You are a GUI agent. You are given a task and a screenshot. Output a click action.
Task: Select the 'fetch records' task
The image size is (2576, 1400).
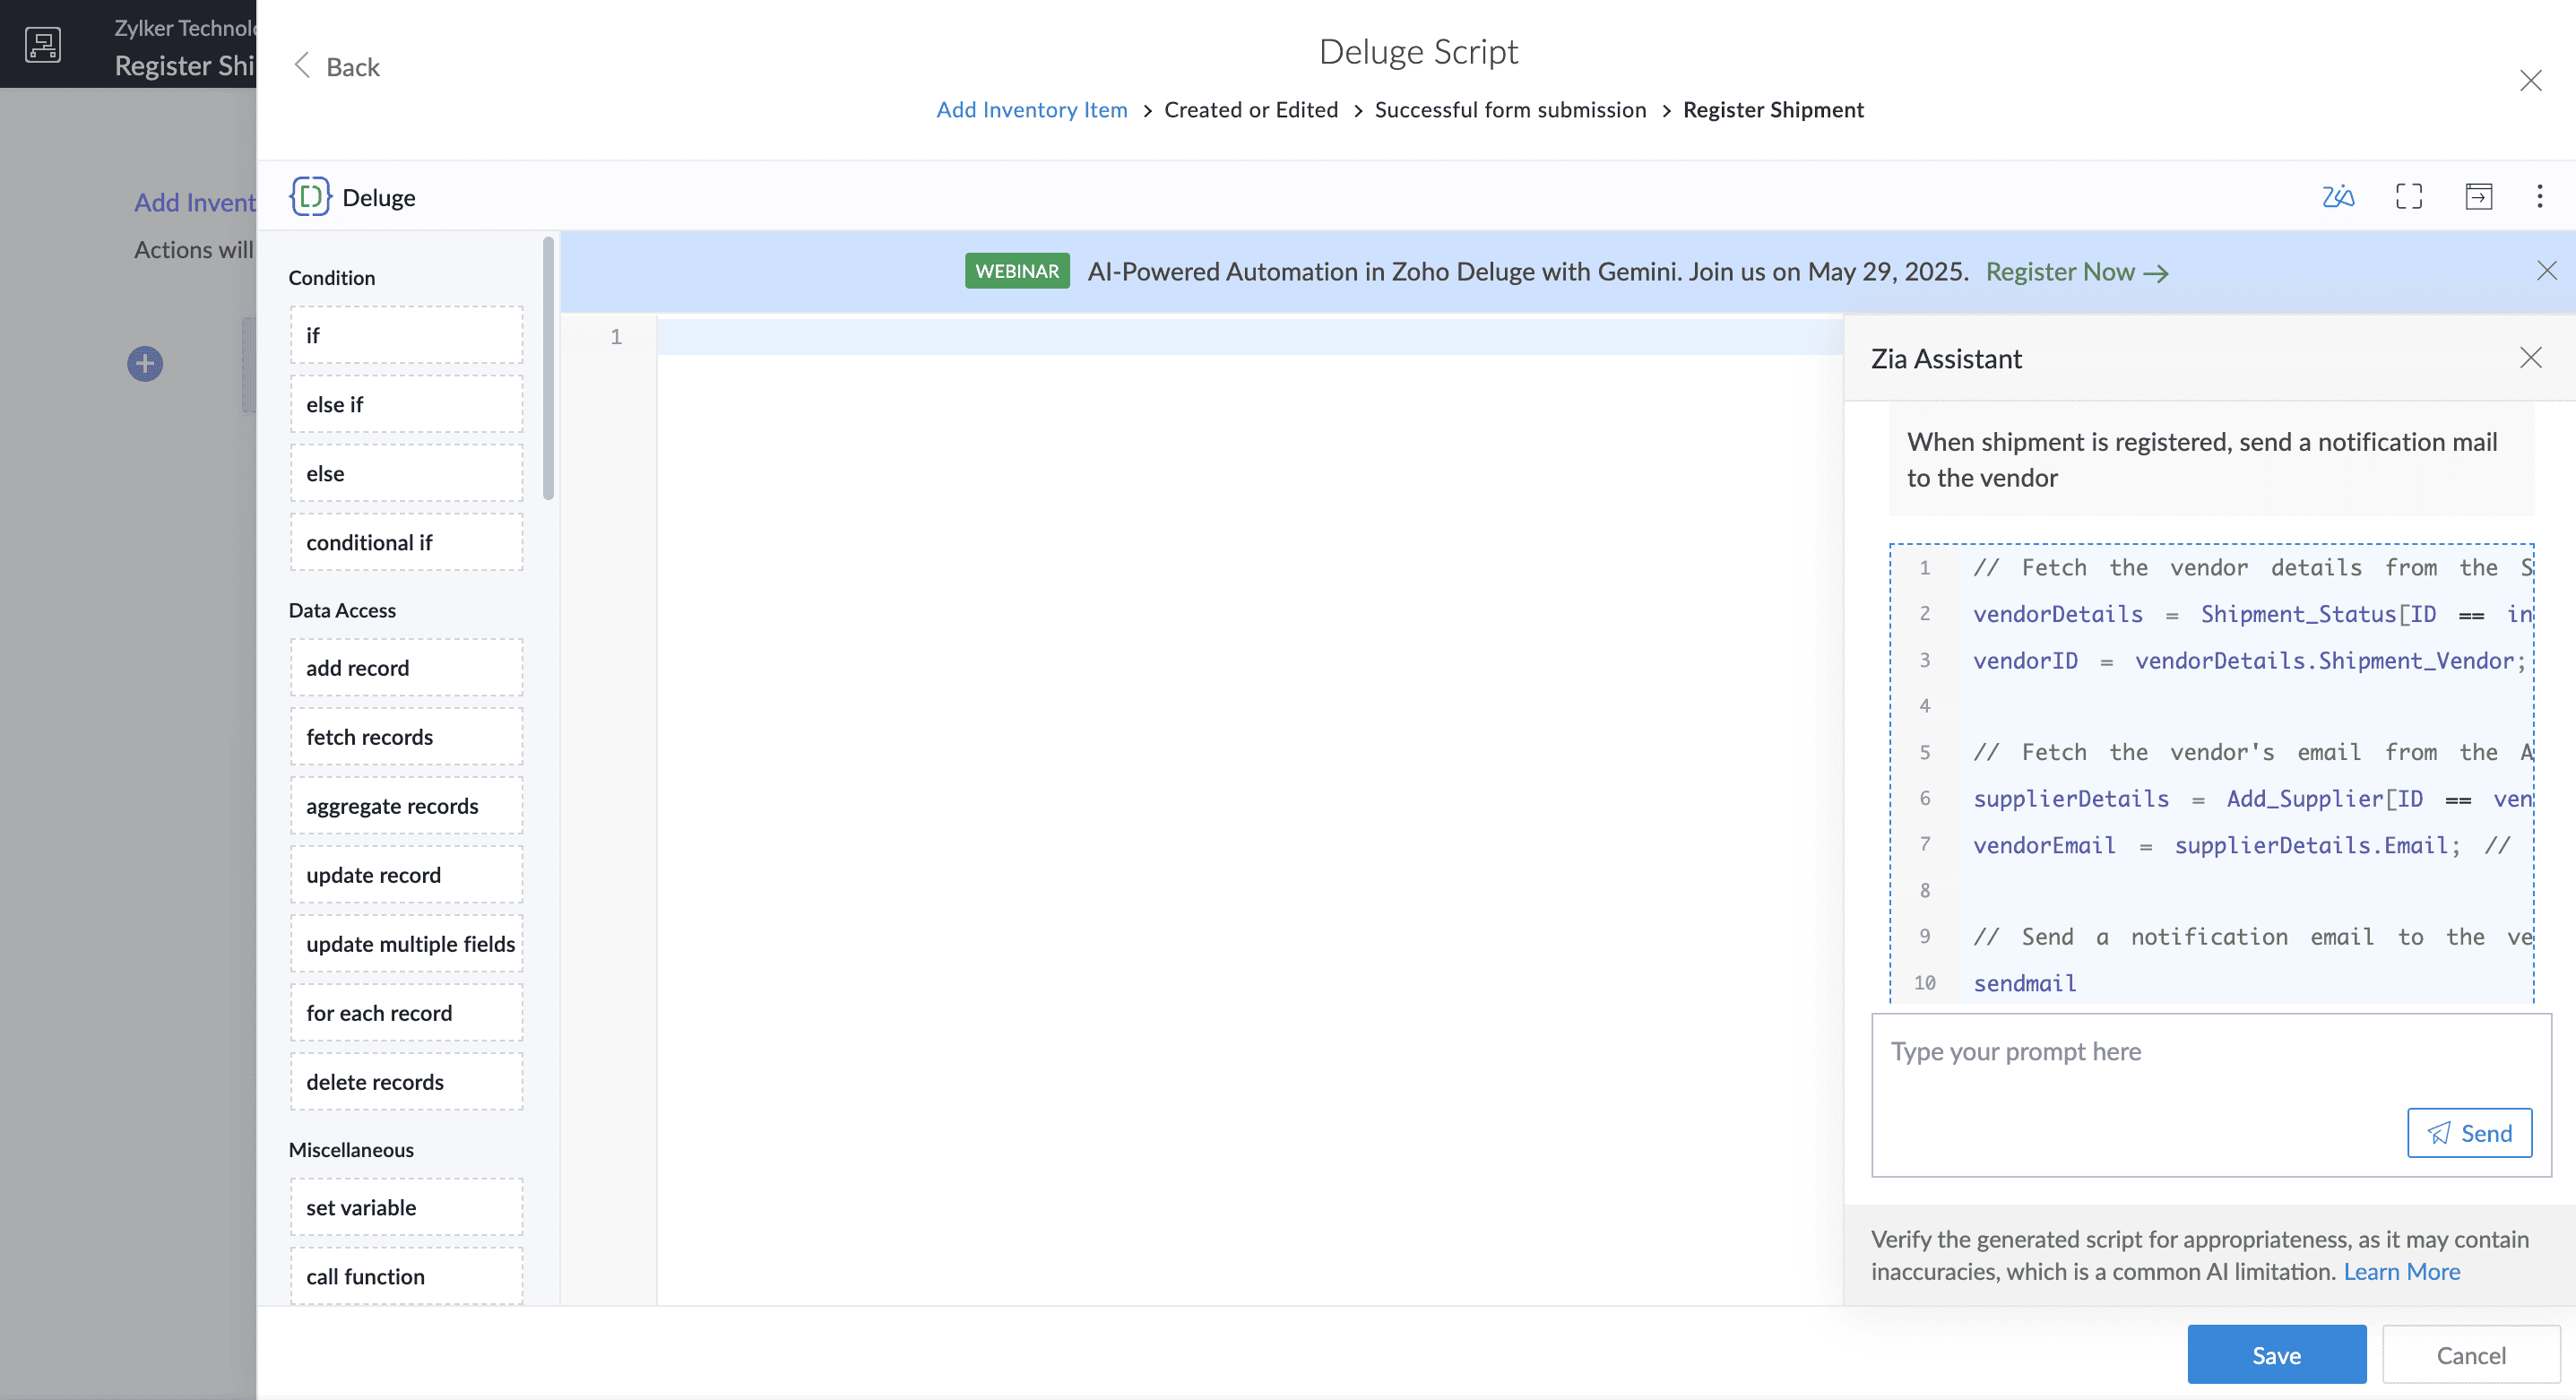406,736
